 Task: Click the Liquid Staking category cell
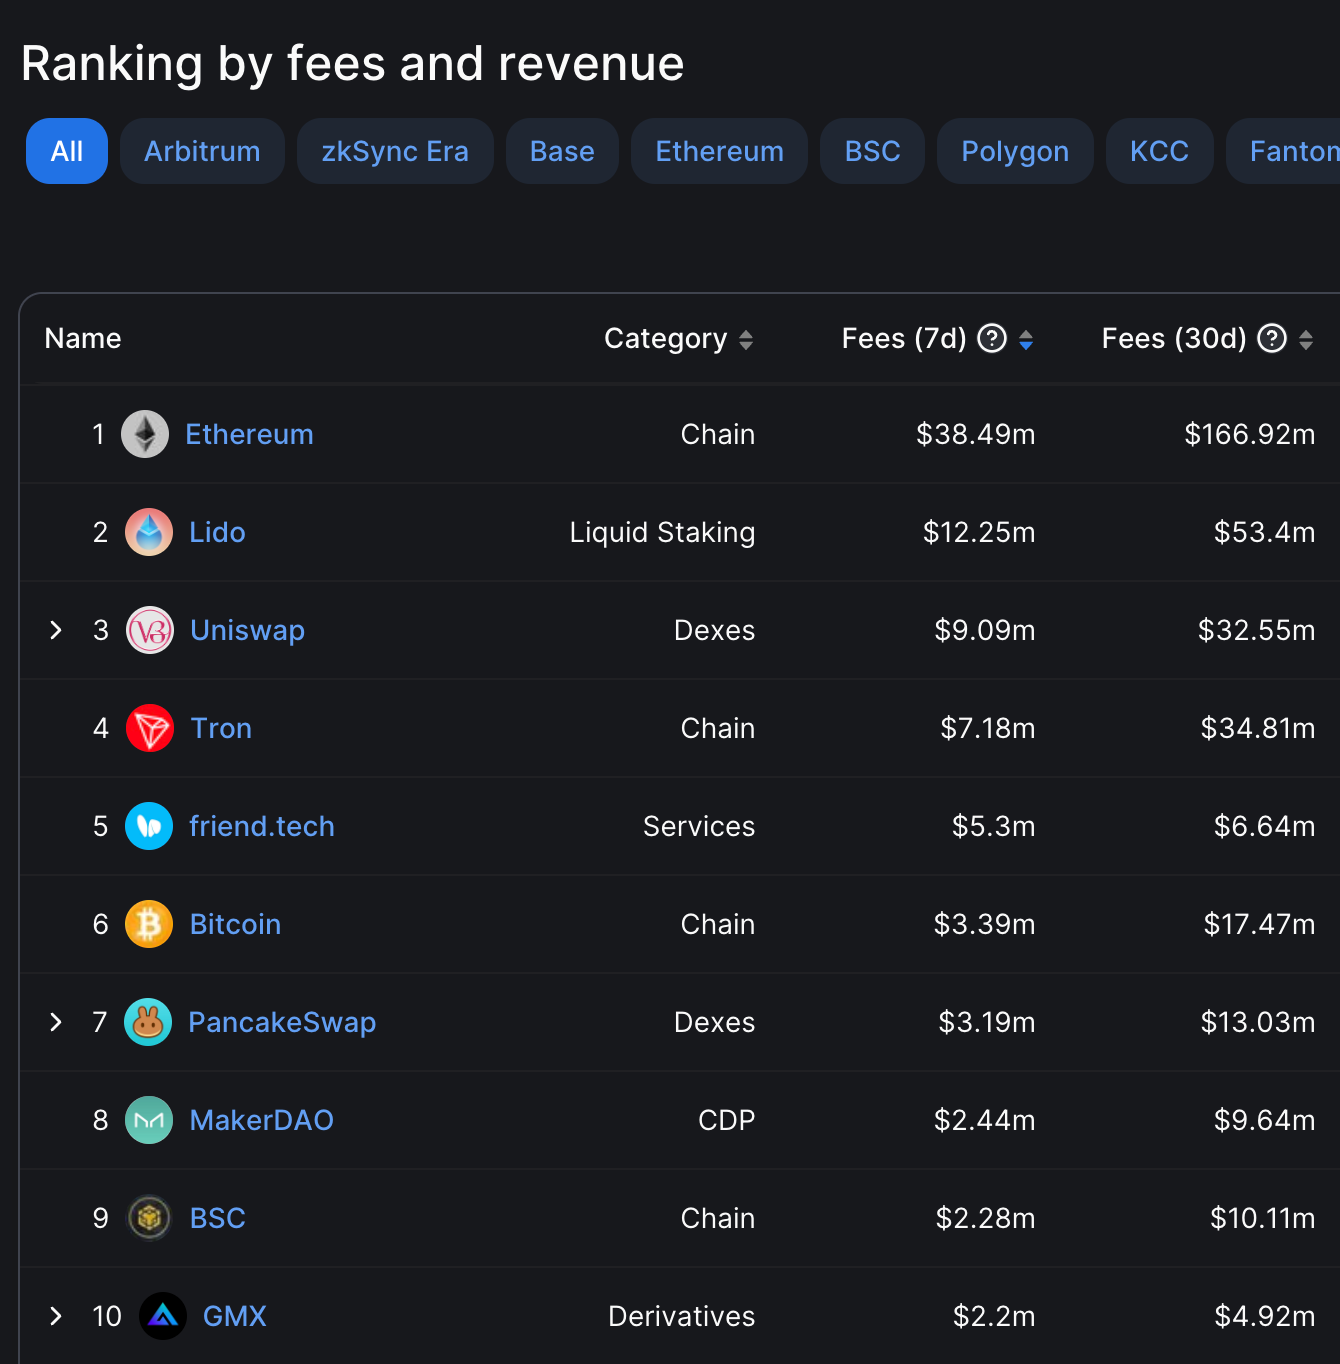(662, 533)
